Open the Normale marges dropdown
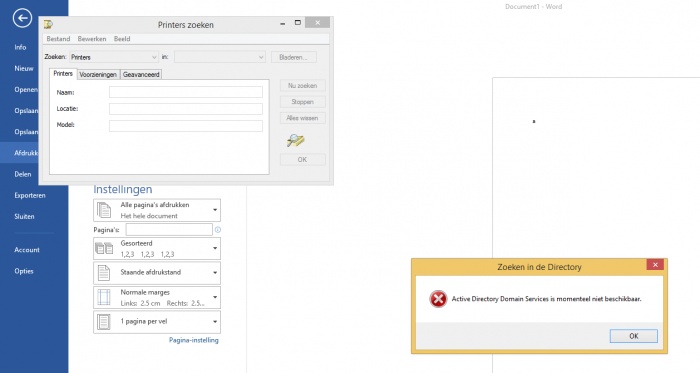Viewport: 700px width, 373px height. pyautogui.click(x=157, y=298)
